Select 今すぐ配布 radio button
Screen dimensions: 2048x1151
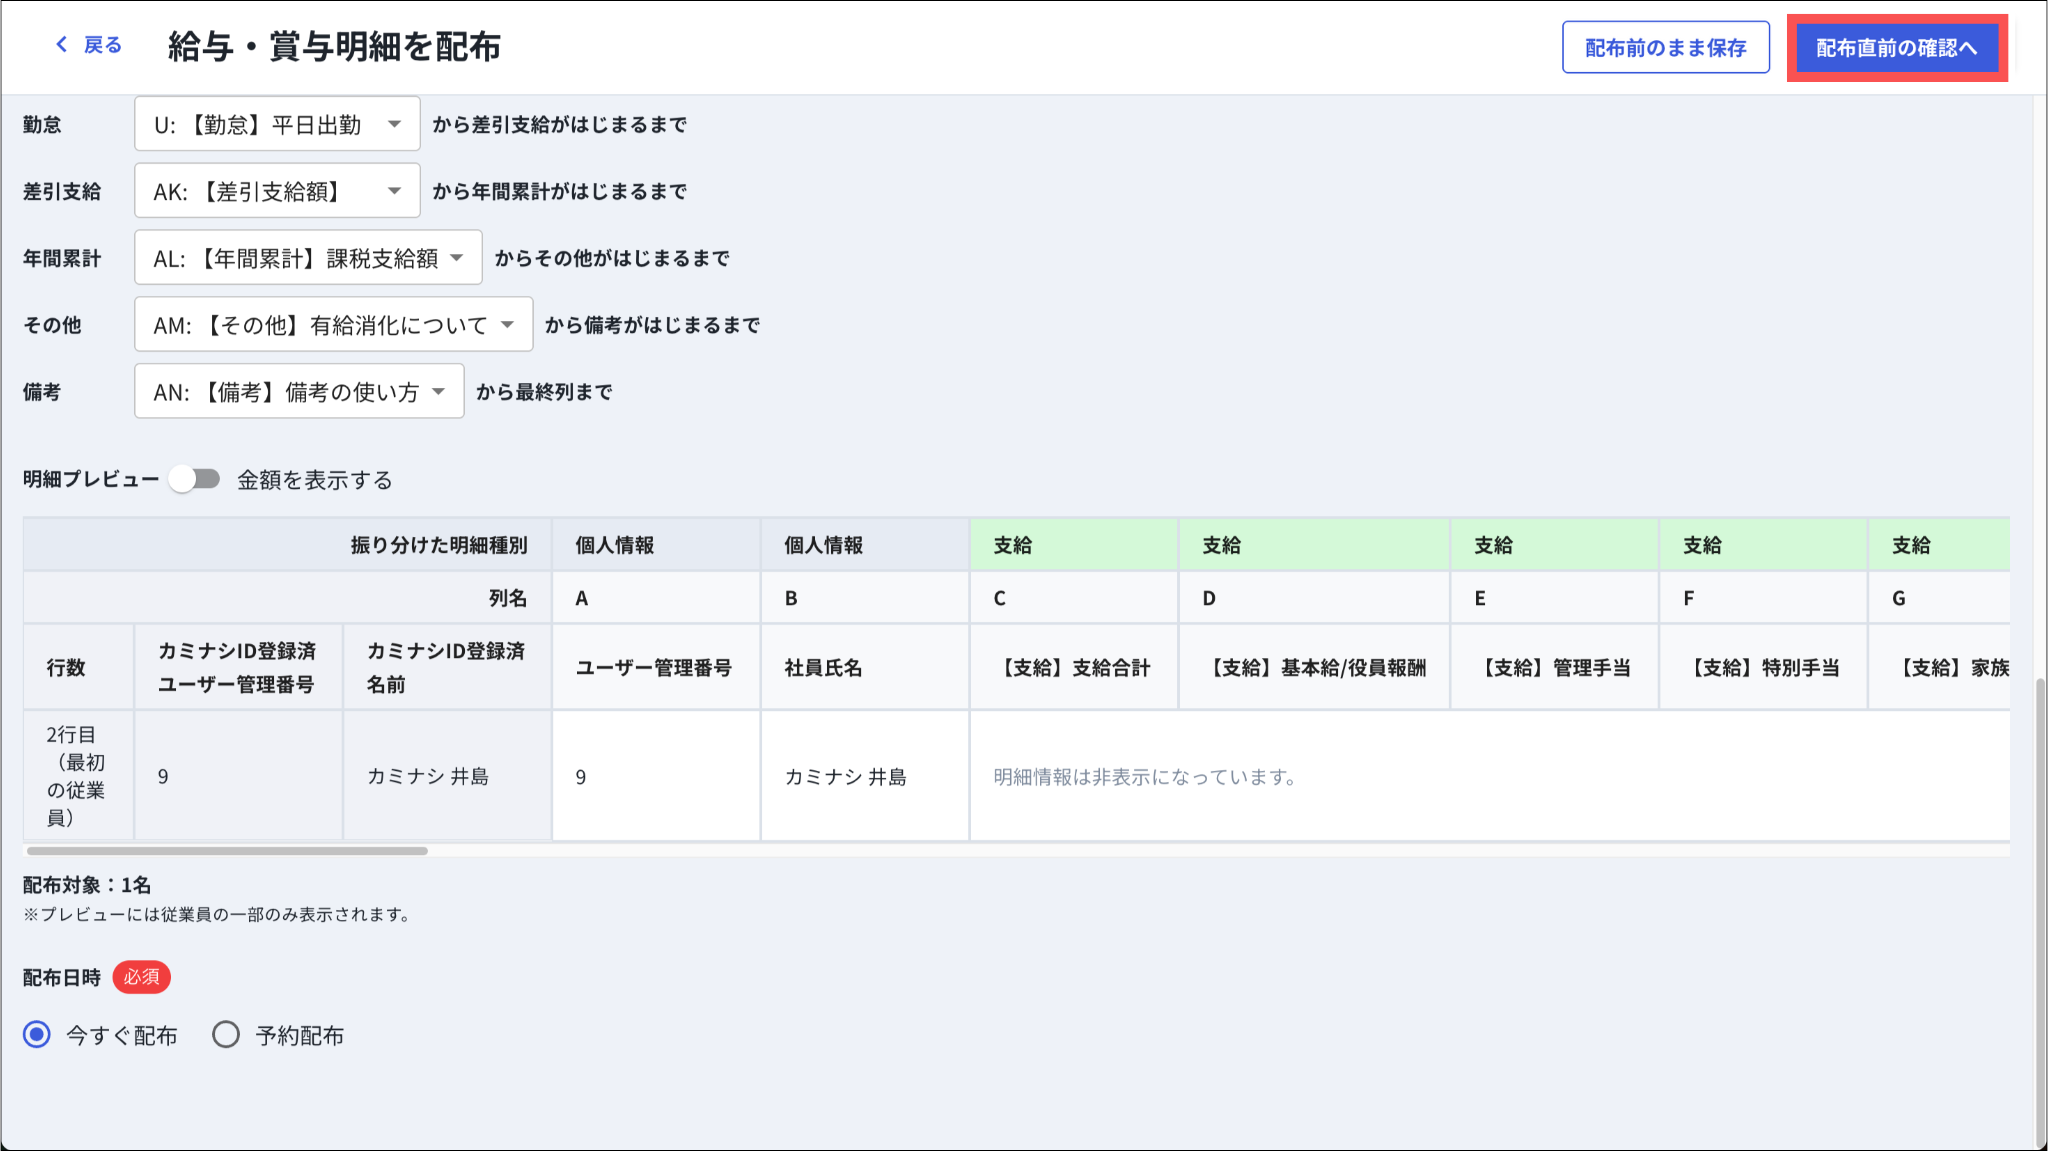pyautogui.click(x=37, y=1035)
